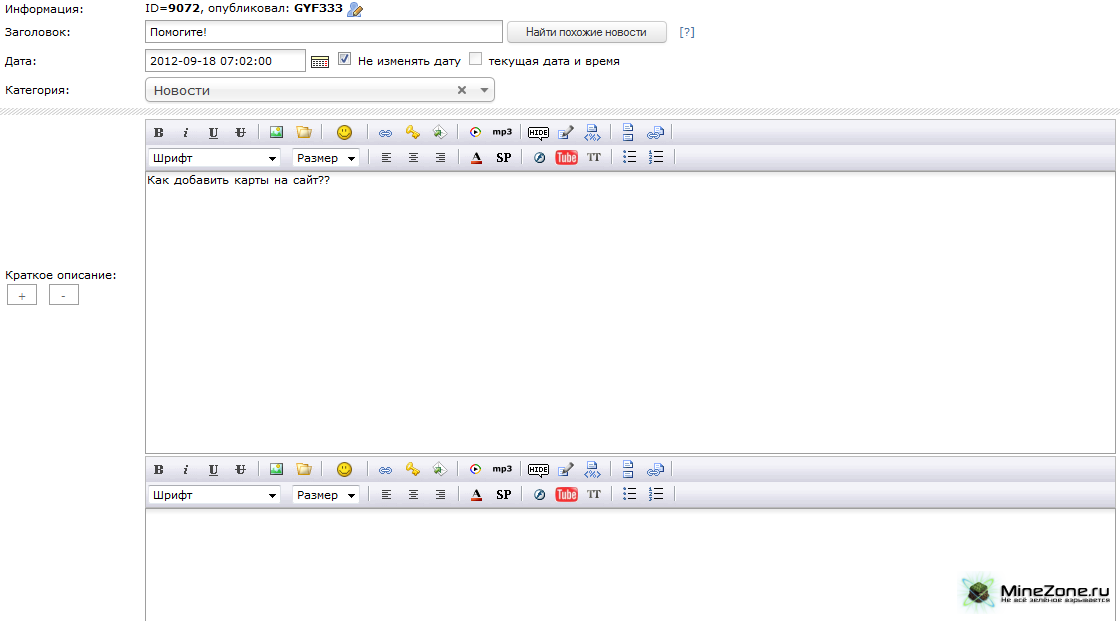Image resolution: width=1120 pixels, height=621 pixels.
Task: Click the strikethrough icon in the bottom editor toolbar
Action: pos(240,469)
